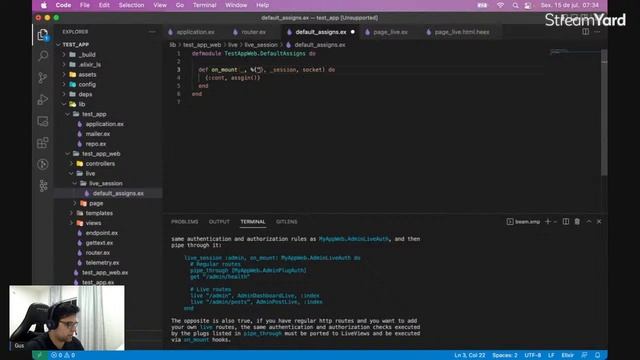Open the tree-shaped activity bar icon

coord(43,186)
